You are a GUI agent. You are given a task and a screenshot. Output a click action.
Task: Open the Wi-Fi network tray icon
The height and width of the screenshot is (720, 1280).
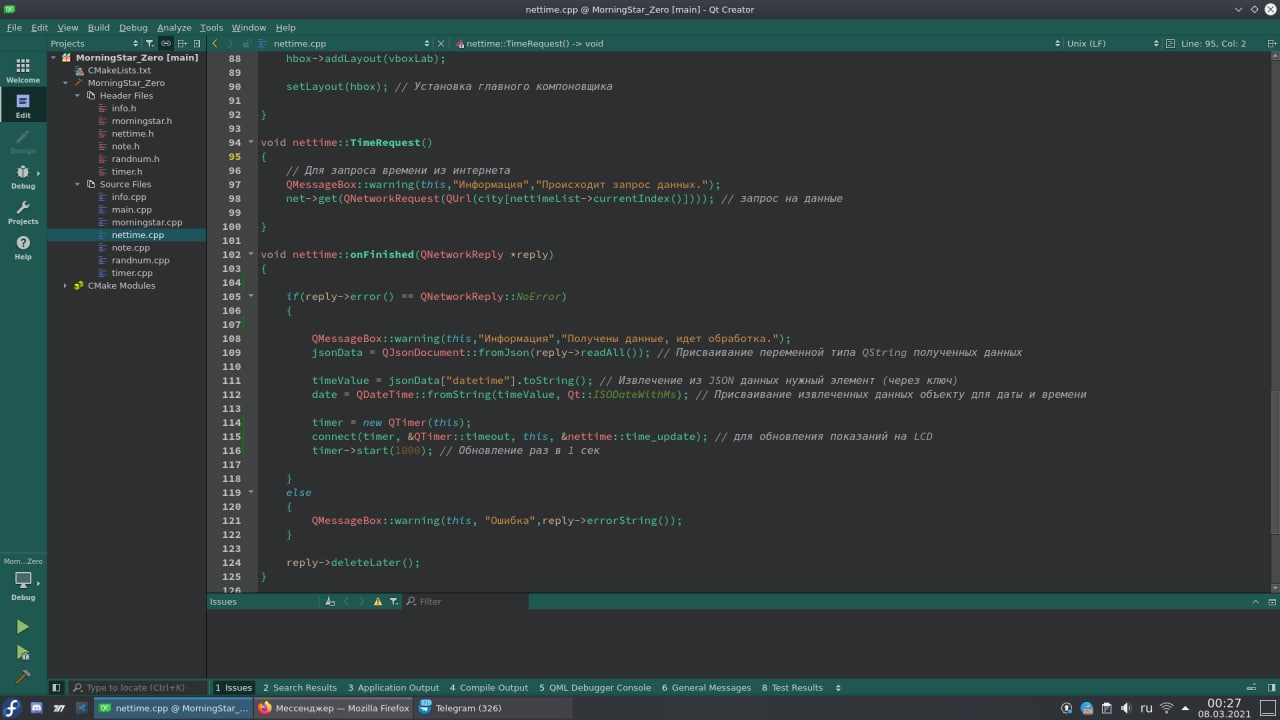pyautogui.click(x=1165, y=708)
